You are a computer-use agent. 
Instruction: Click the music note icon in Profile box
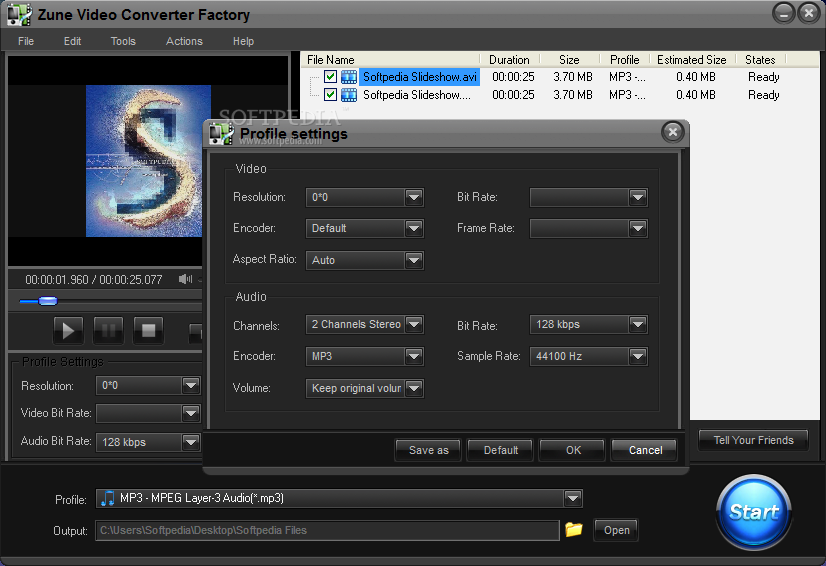107,498
